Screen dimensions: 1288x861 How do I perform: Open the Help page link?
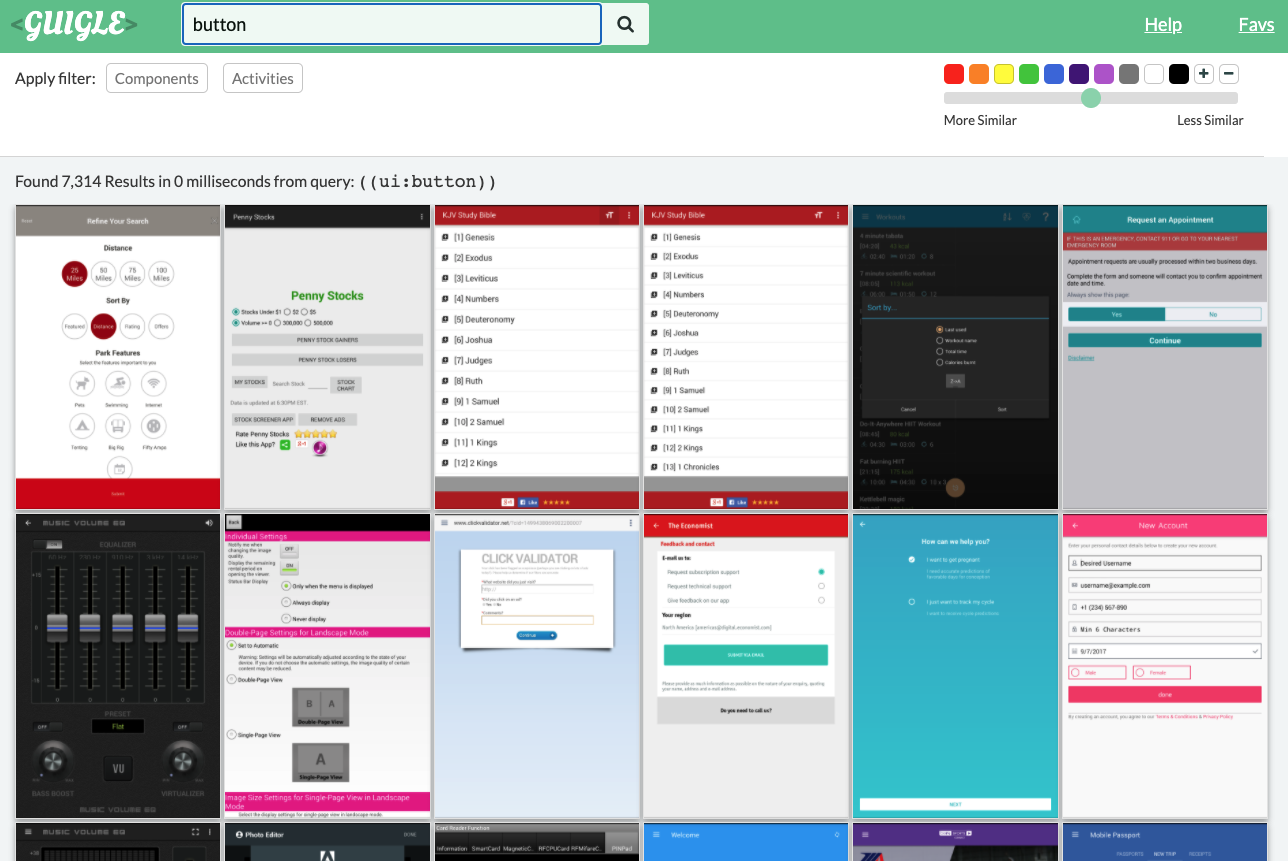[1163, 25]
